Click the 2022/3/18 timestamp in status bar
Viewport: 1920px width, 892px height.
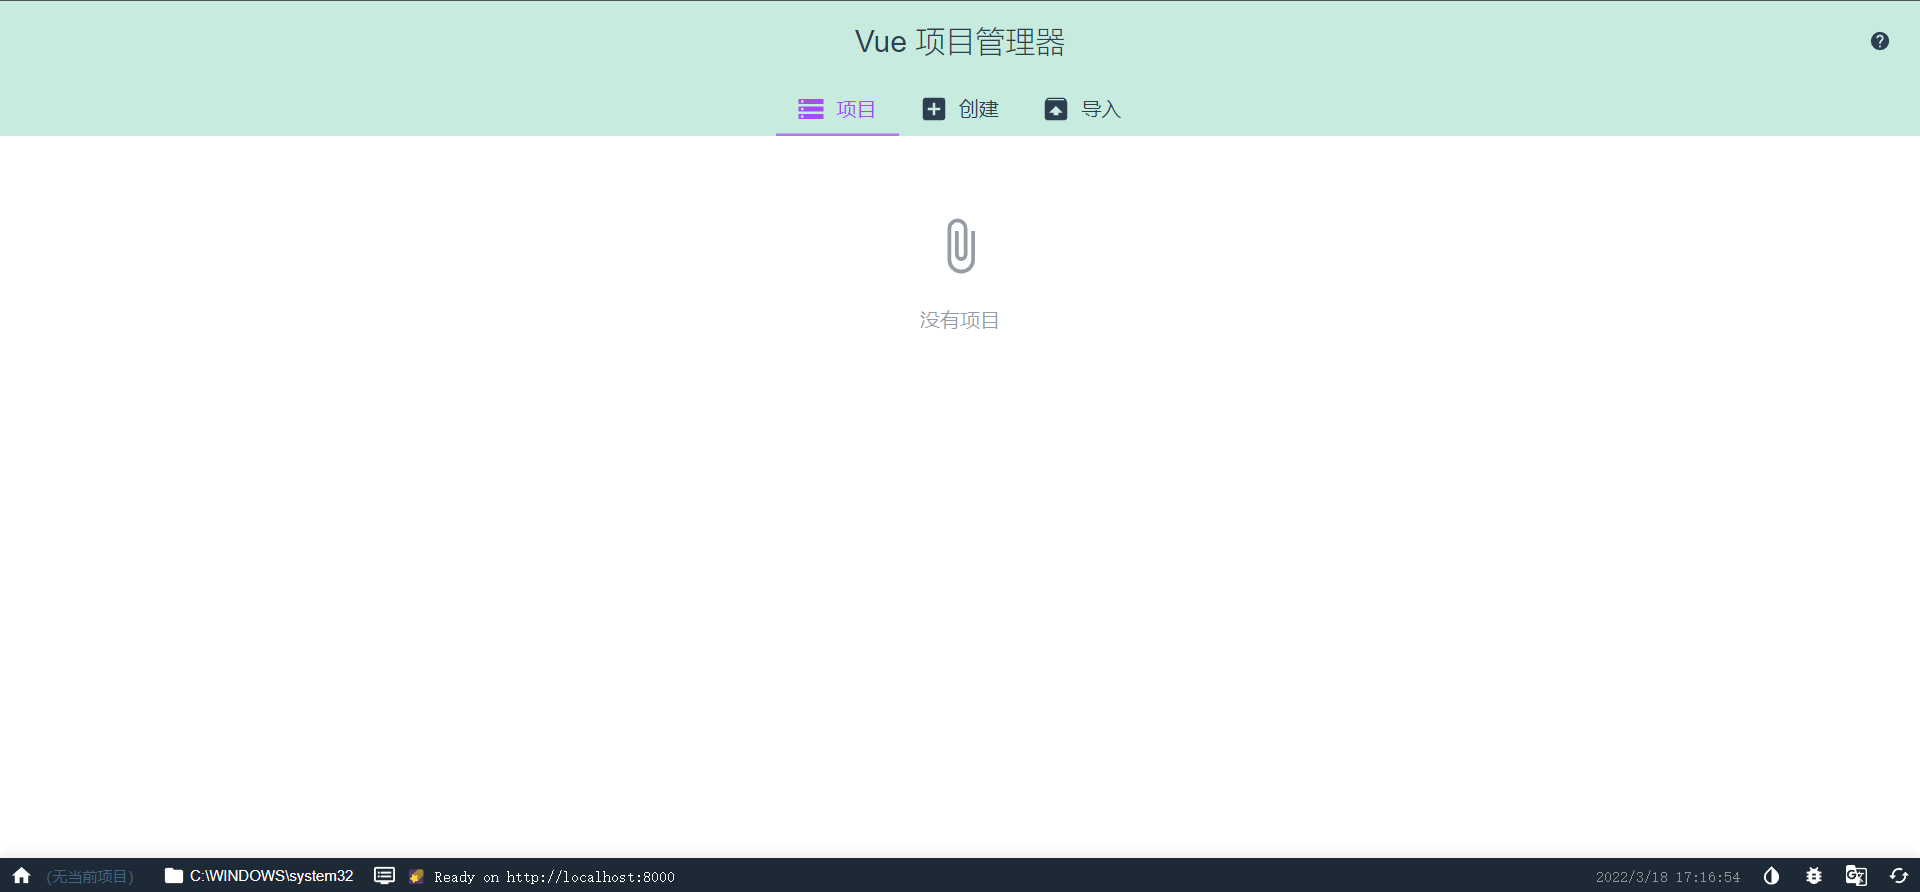click(1667, 877)
